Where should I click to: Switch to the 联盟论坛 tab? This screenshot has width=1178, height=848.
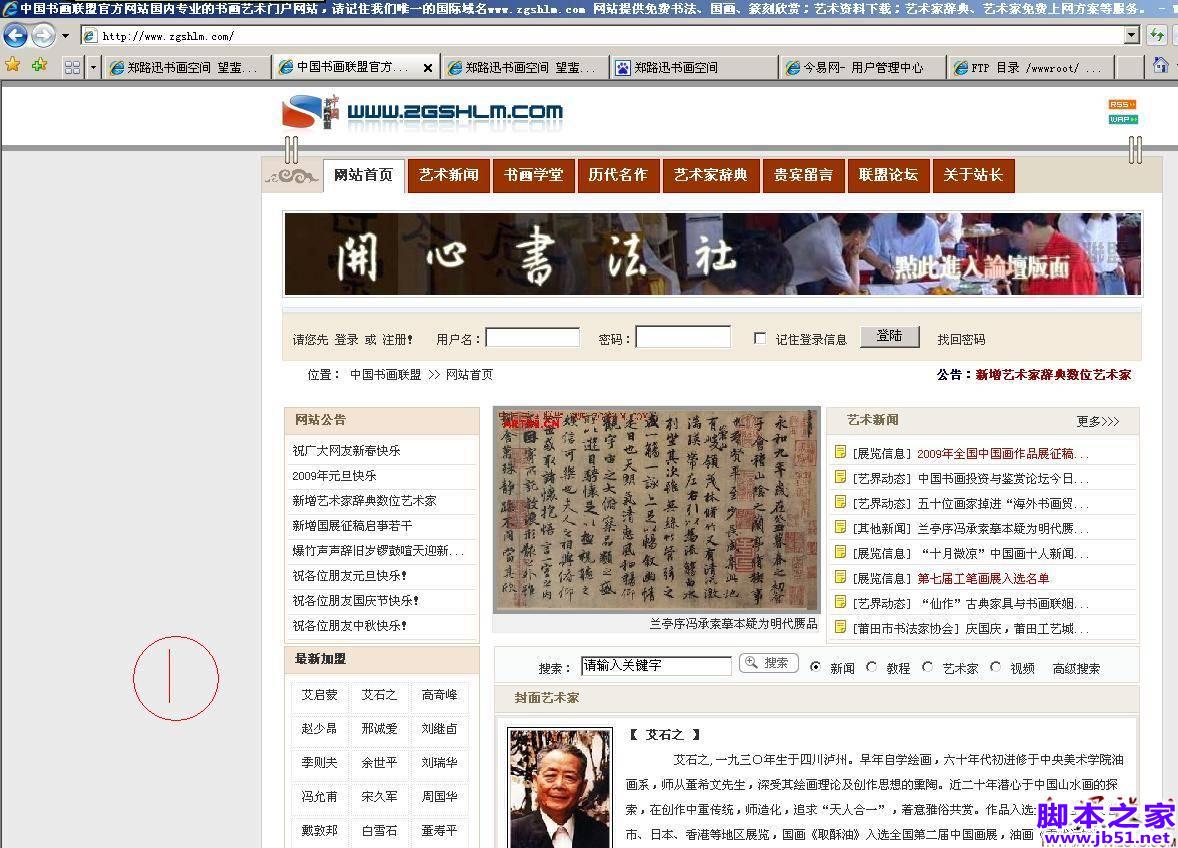tap(888, 174)
